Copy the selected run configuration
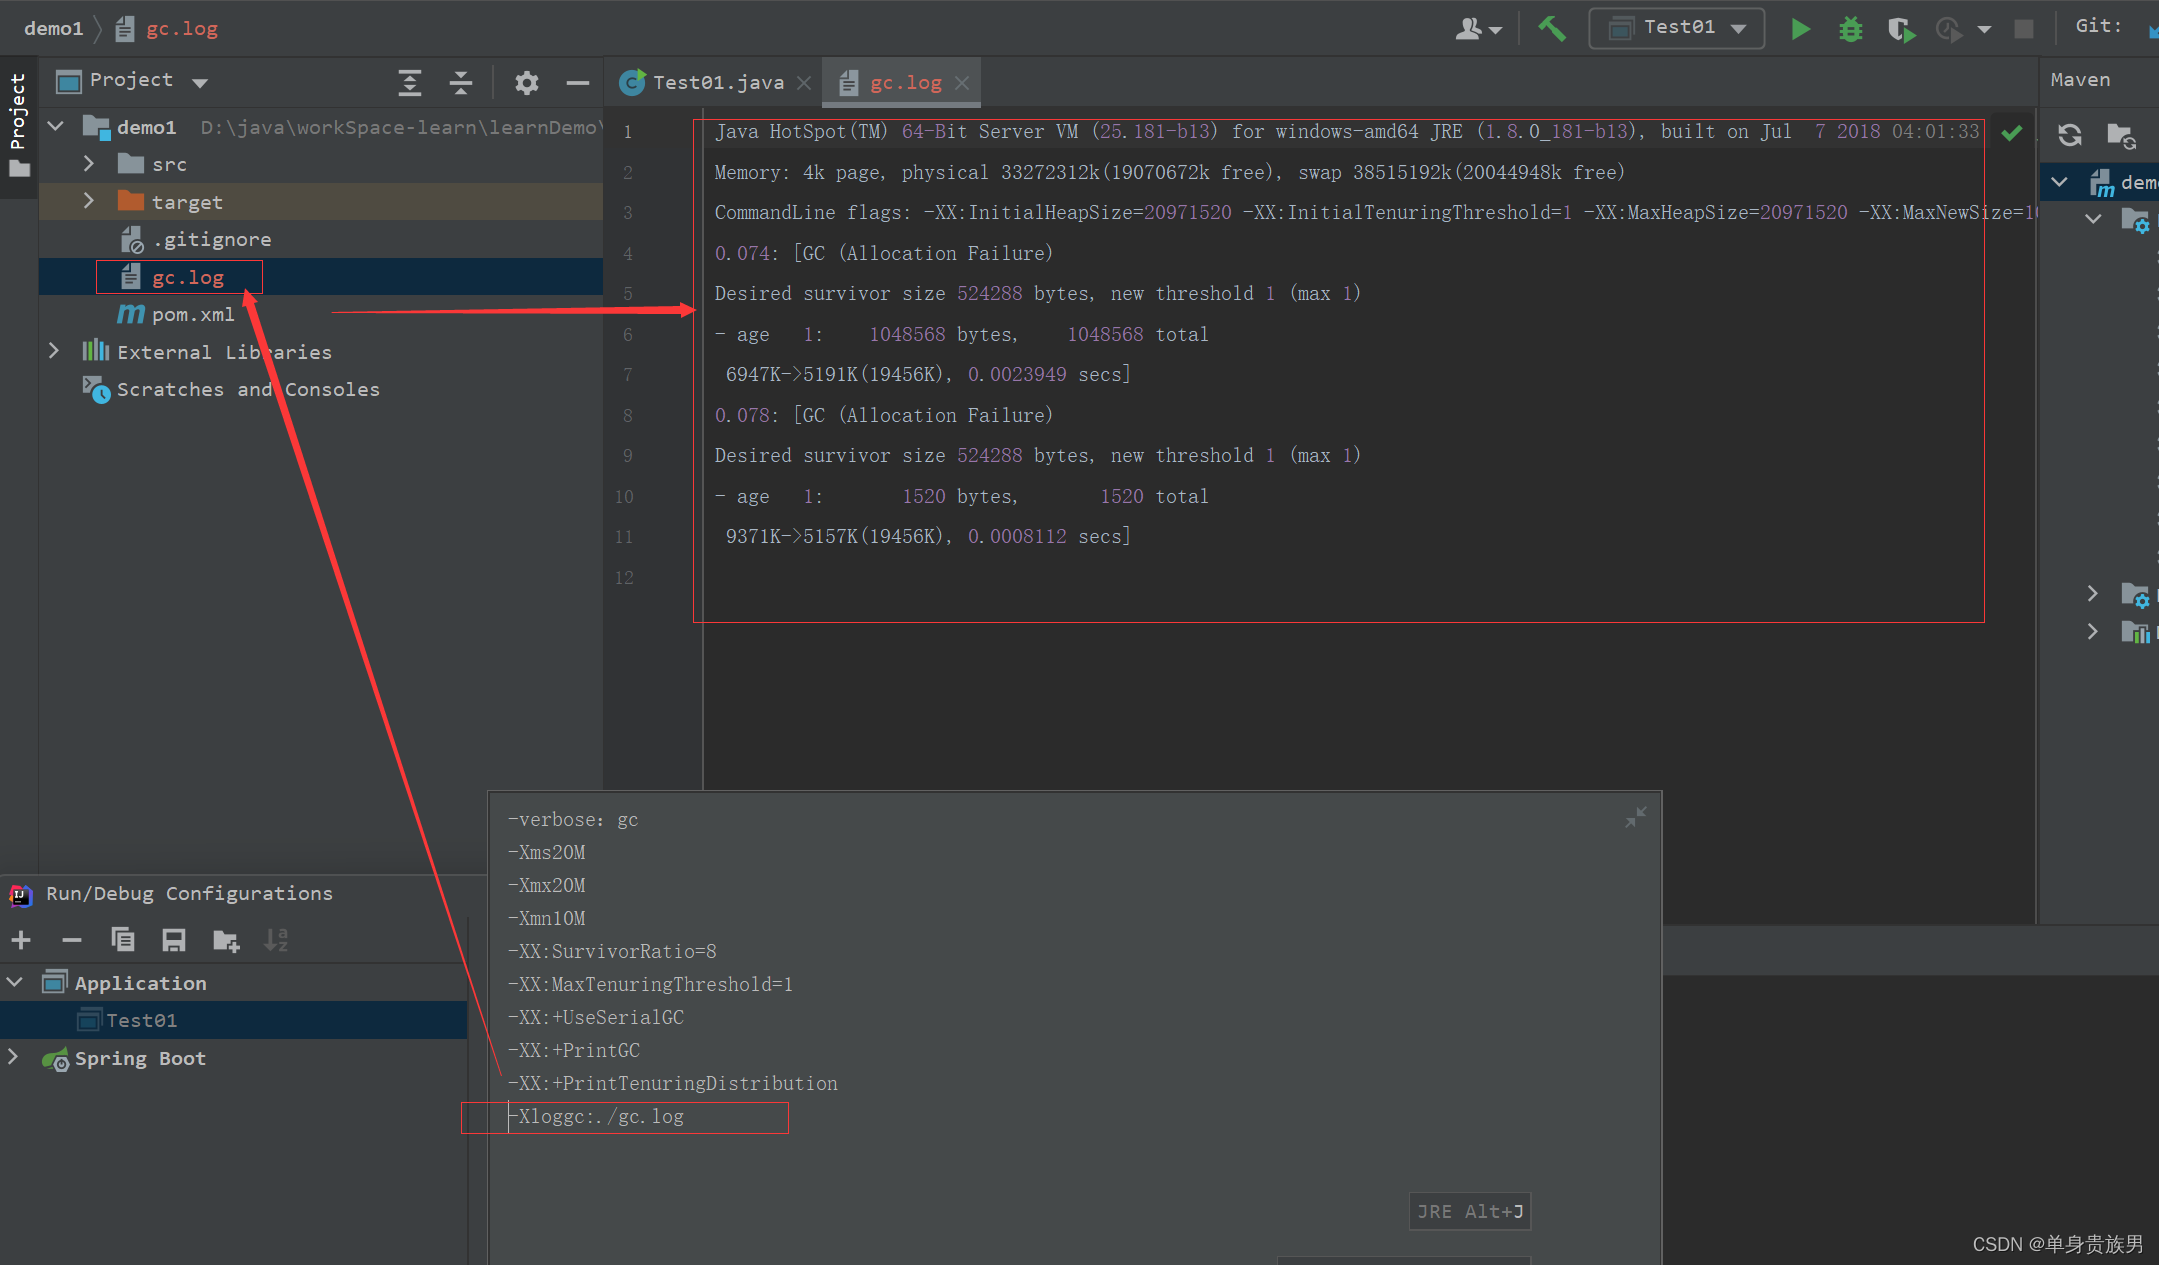The image size is (2159, 1265). [123, 940]
